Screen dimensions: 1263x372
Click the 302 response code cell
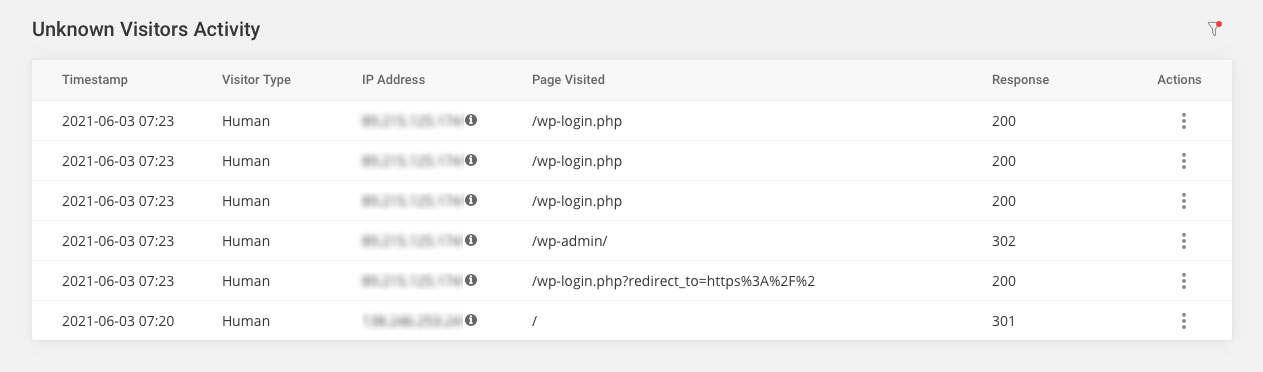1004,241
